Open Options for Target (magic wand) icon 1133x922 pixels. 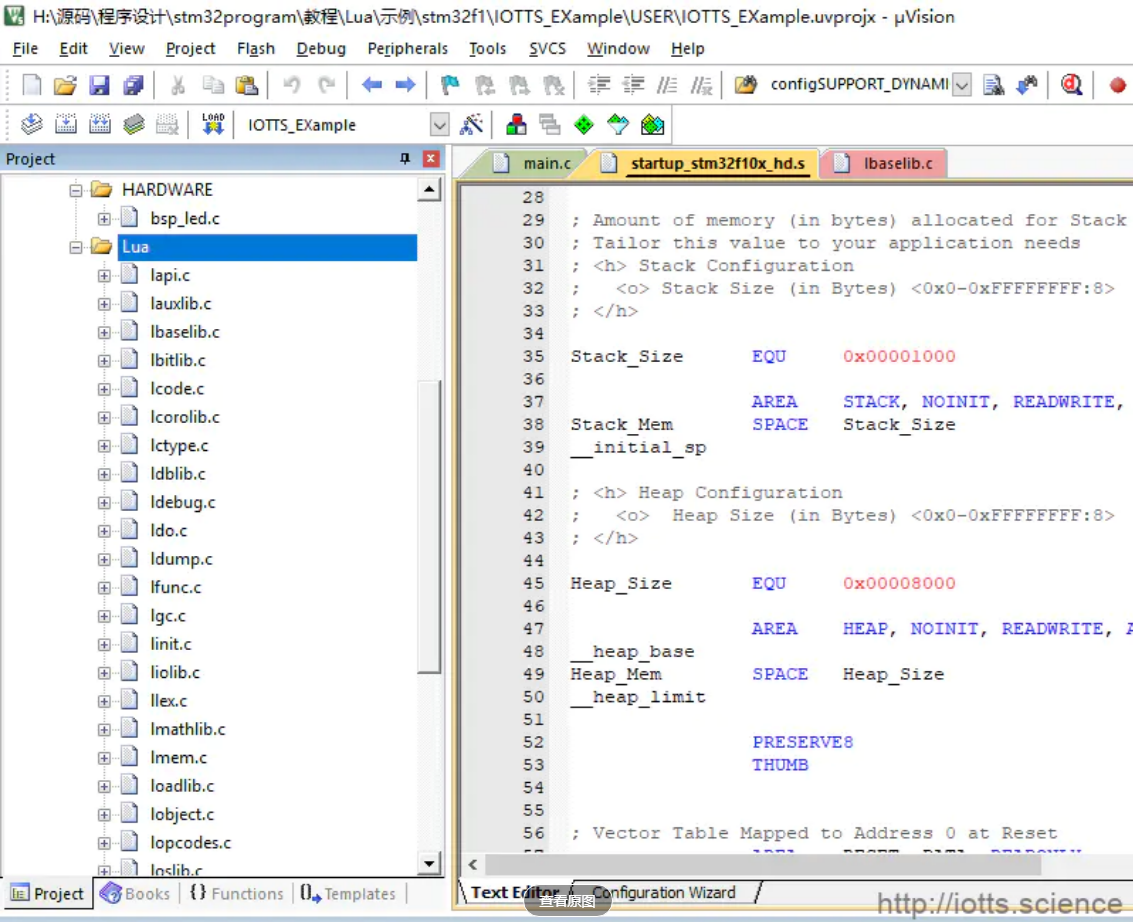(x=471, y=125)
